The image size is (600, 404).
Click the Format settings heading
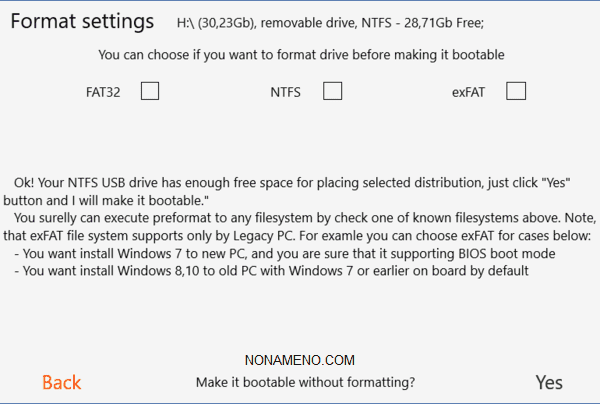pos(83,22)
